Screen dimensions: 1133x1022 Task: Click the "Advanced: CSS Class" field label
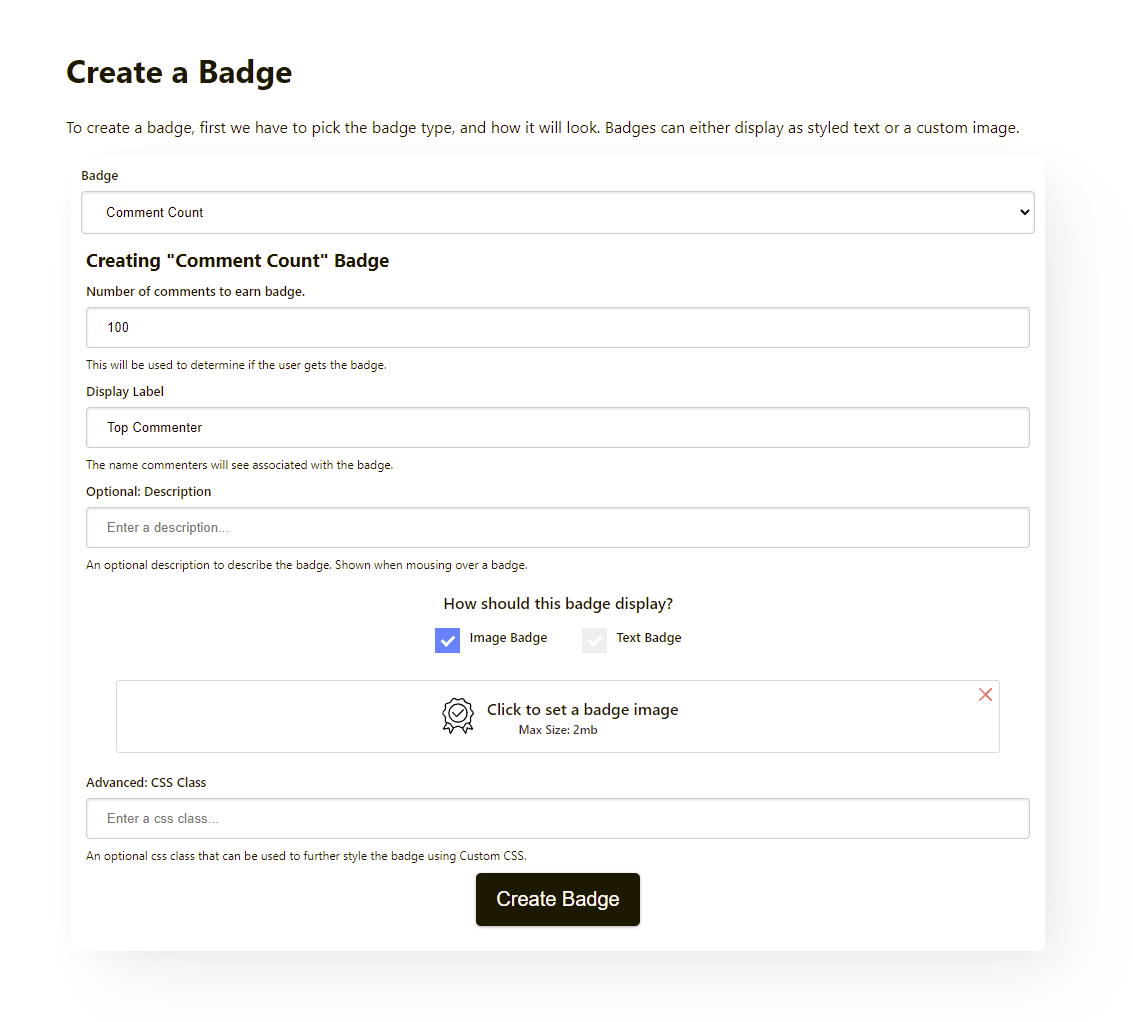(146, 783)
